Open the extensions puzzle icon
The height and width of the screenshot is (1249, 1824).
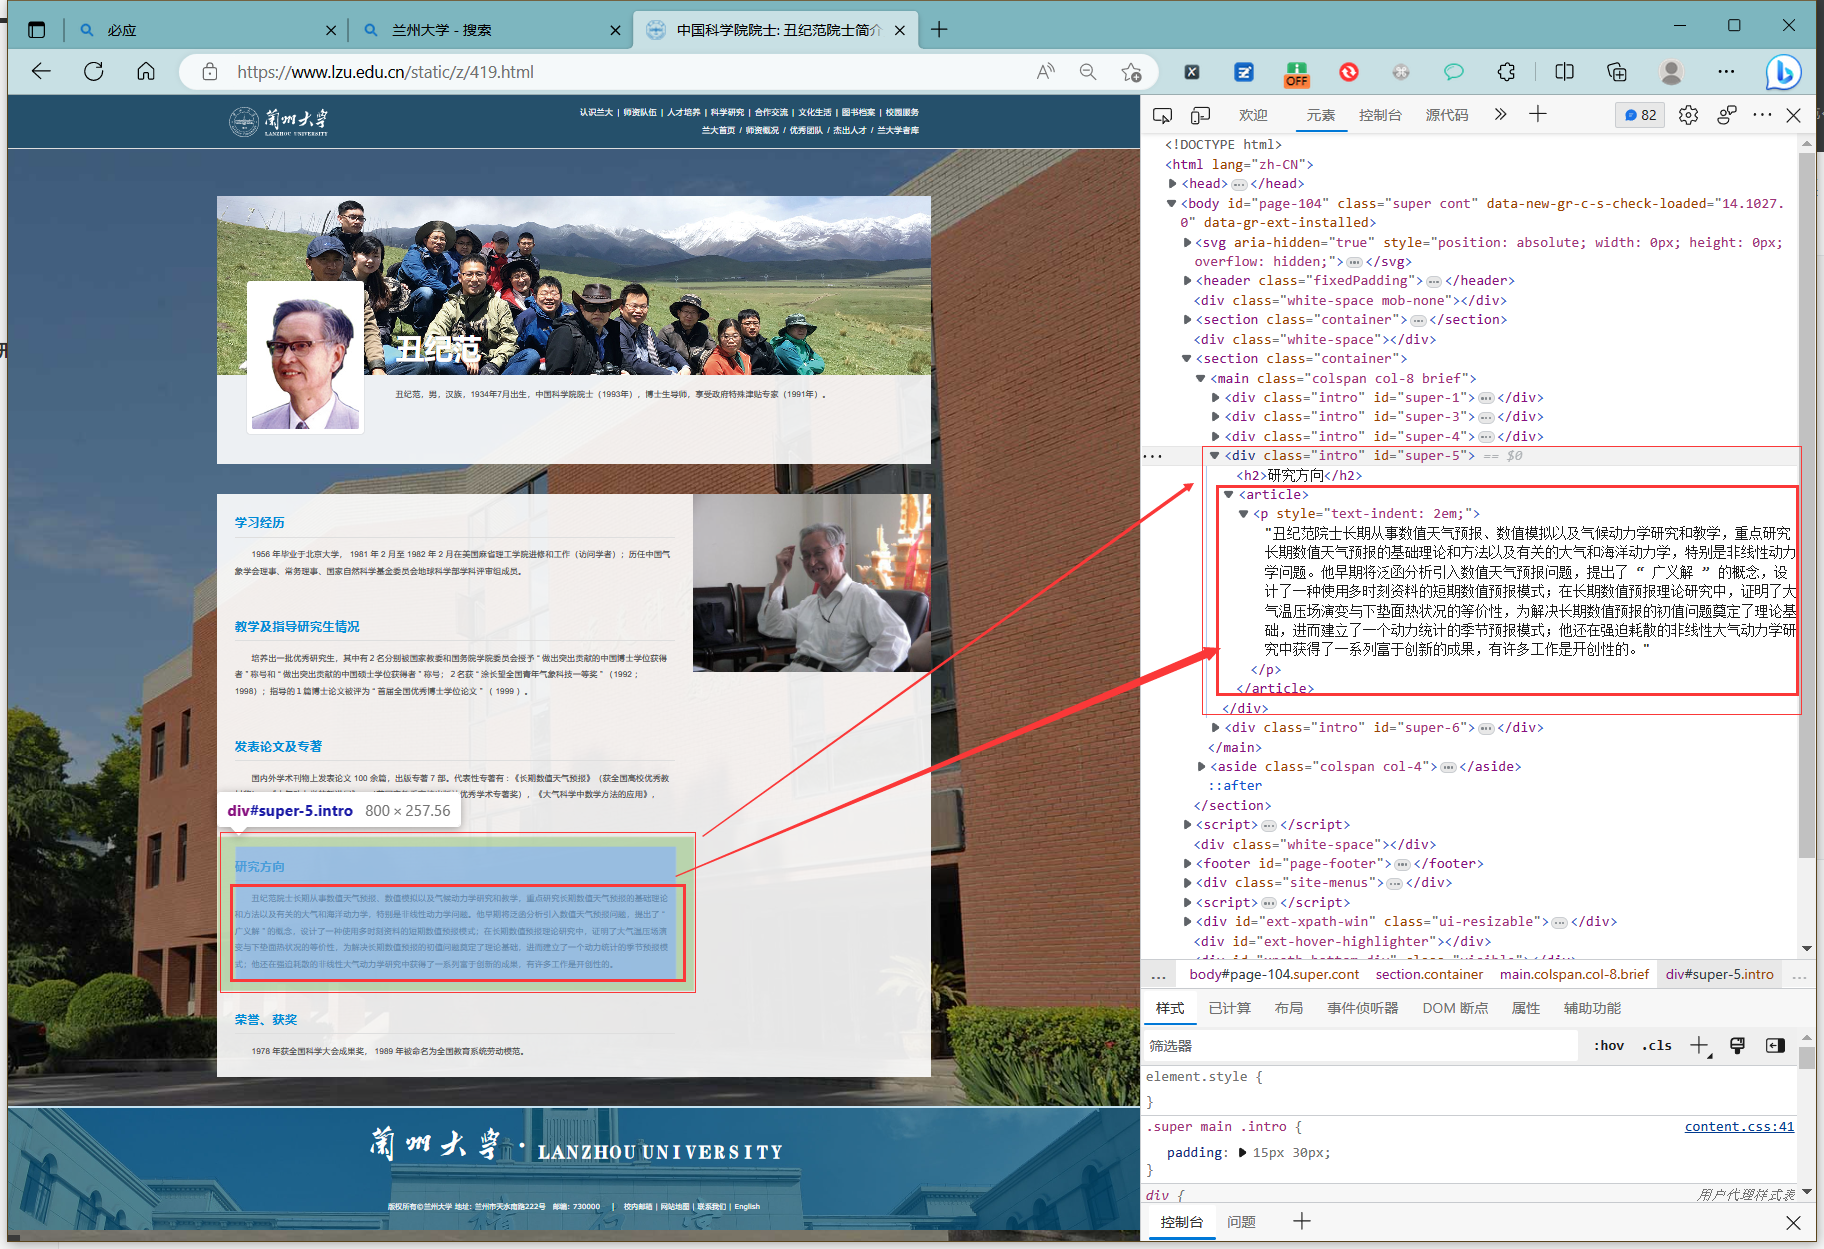click(1506, 71)
